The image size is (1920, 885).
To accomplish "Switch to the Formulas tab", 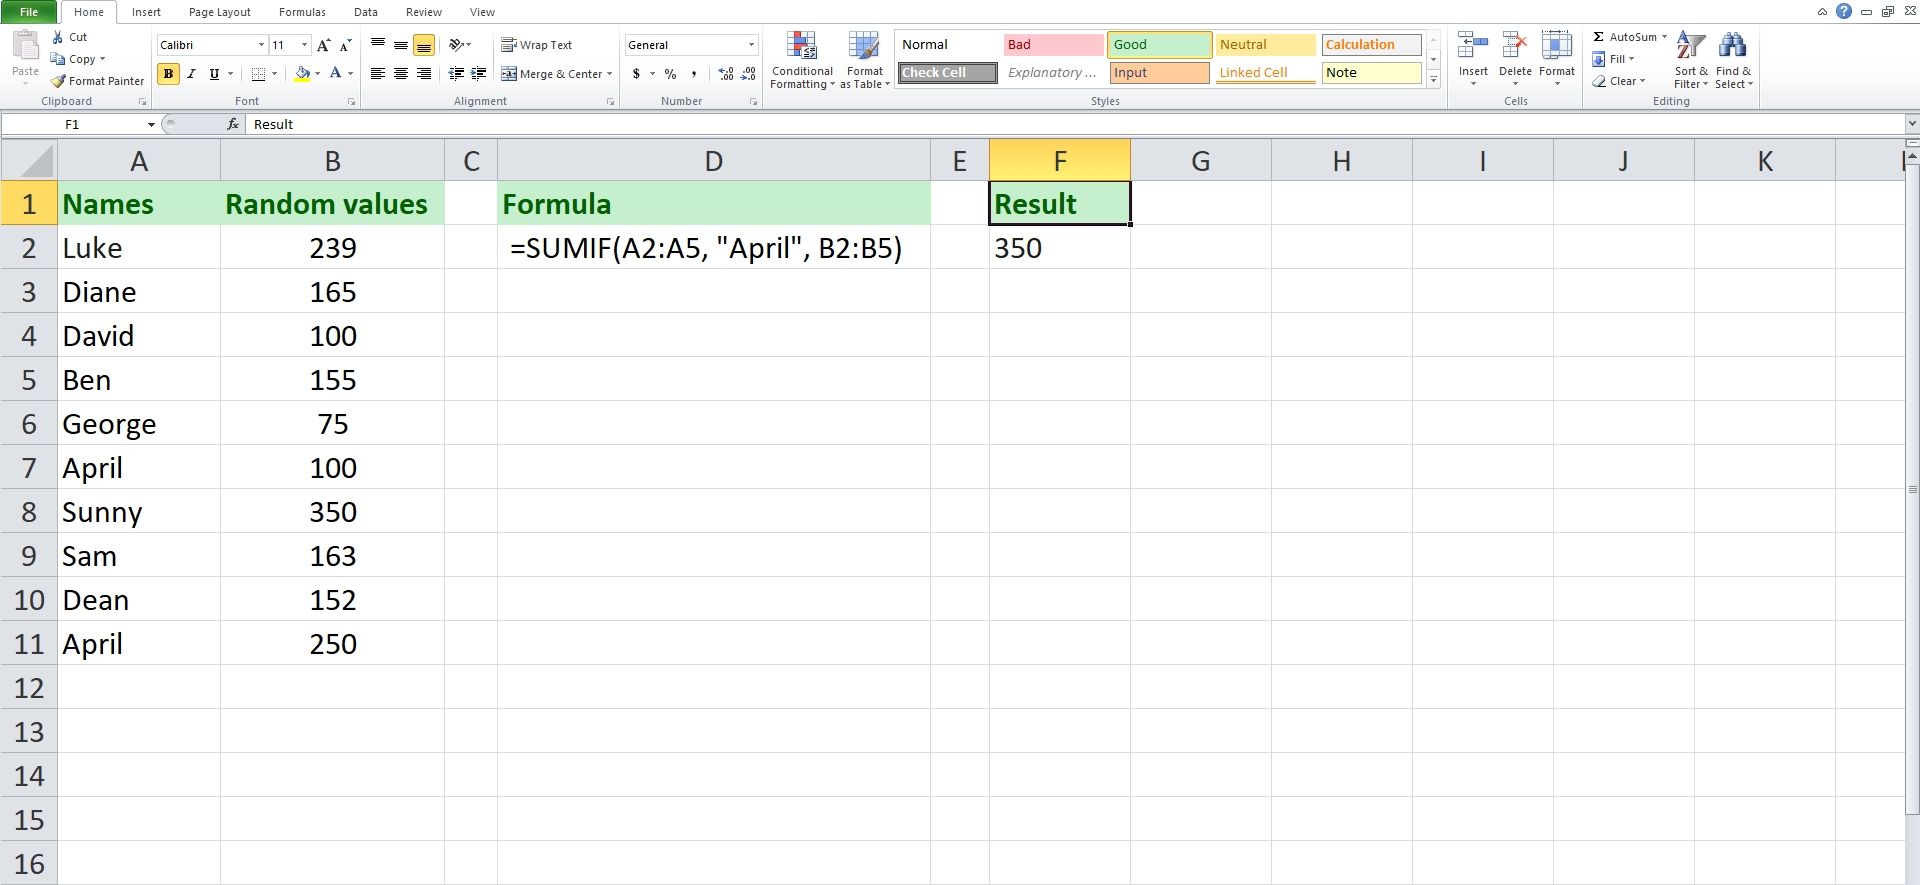I will click(x=302, y=12).
